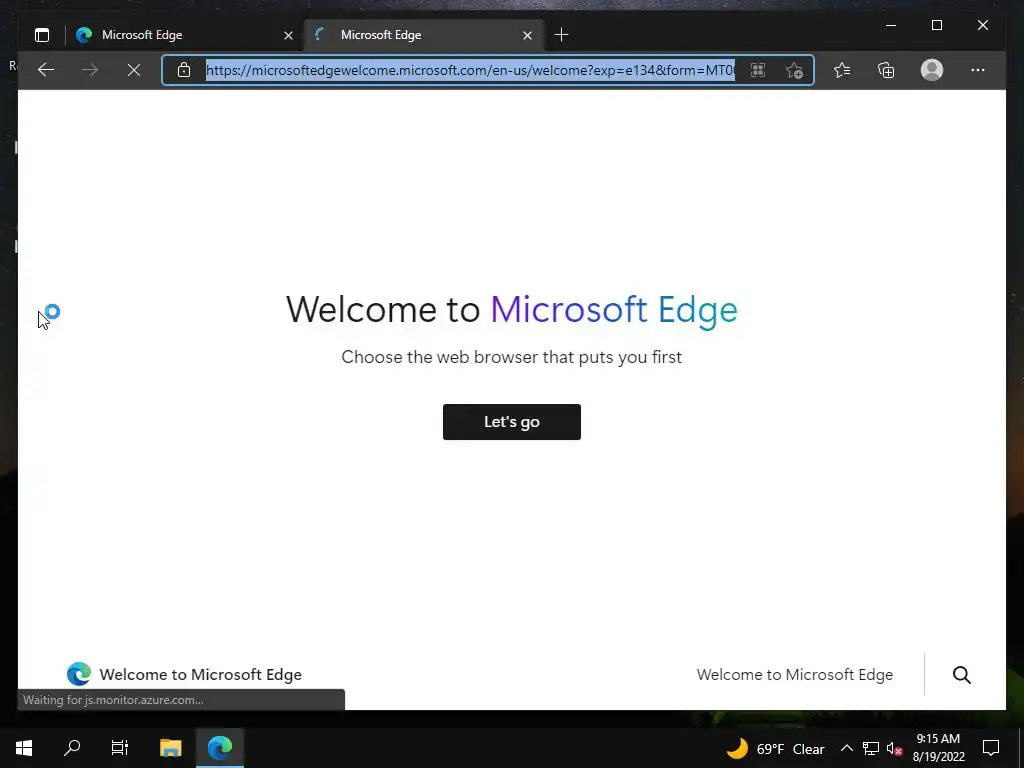Click the address bar URL
Viewport: 1024px width, 768px height.
click(470, 70)
